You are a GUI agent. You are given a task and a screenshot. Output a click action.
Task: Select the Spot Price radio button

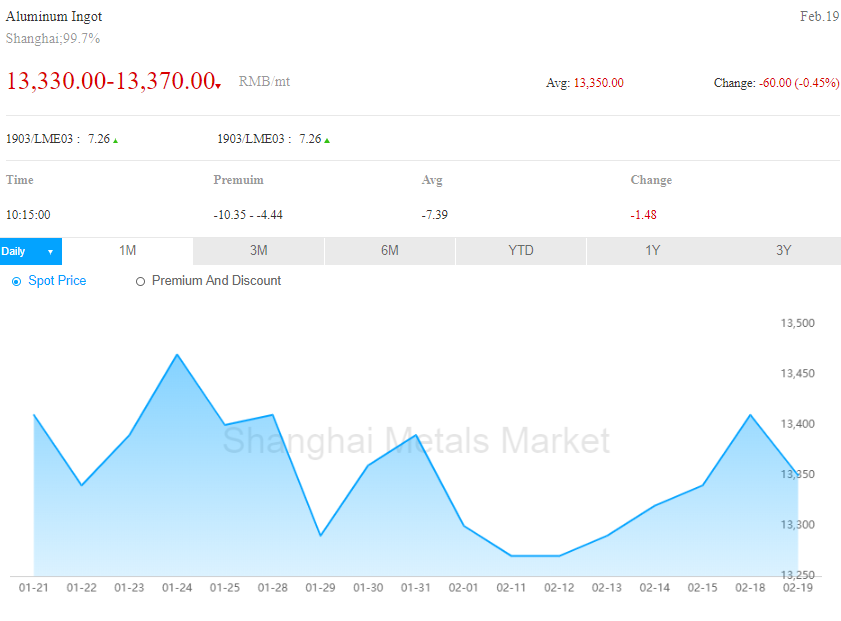pyautogui.click(x=16, y=282)
